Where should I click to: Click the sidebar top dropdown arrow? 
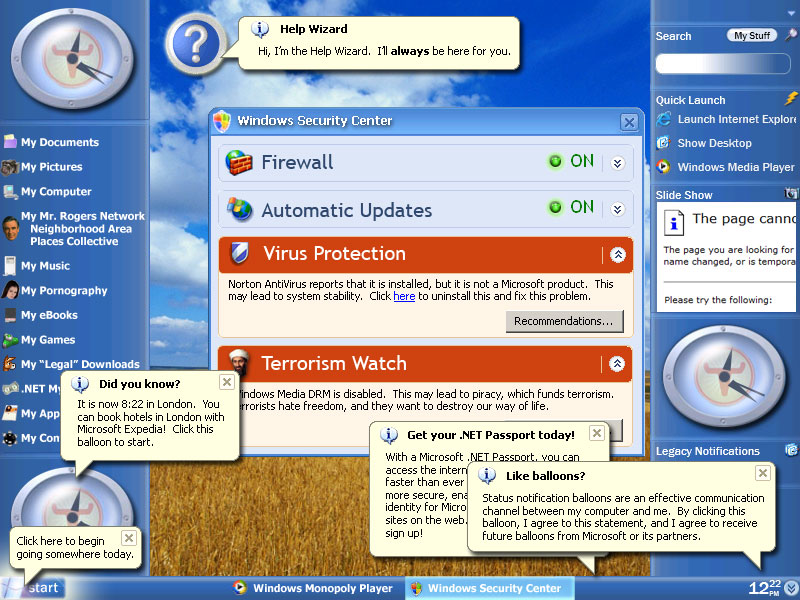click(x=791, y=13)
